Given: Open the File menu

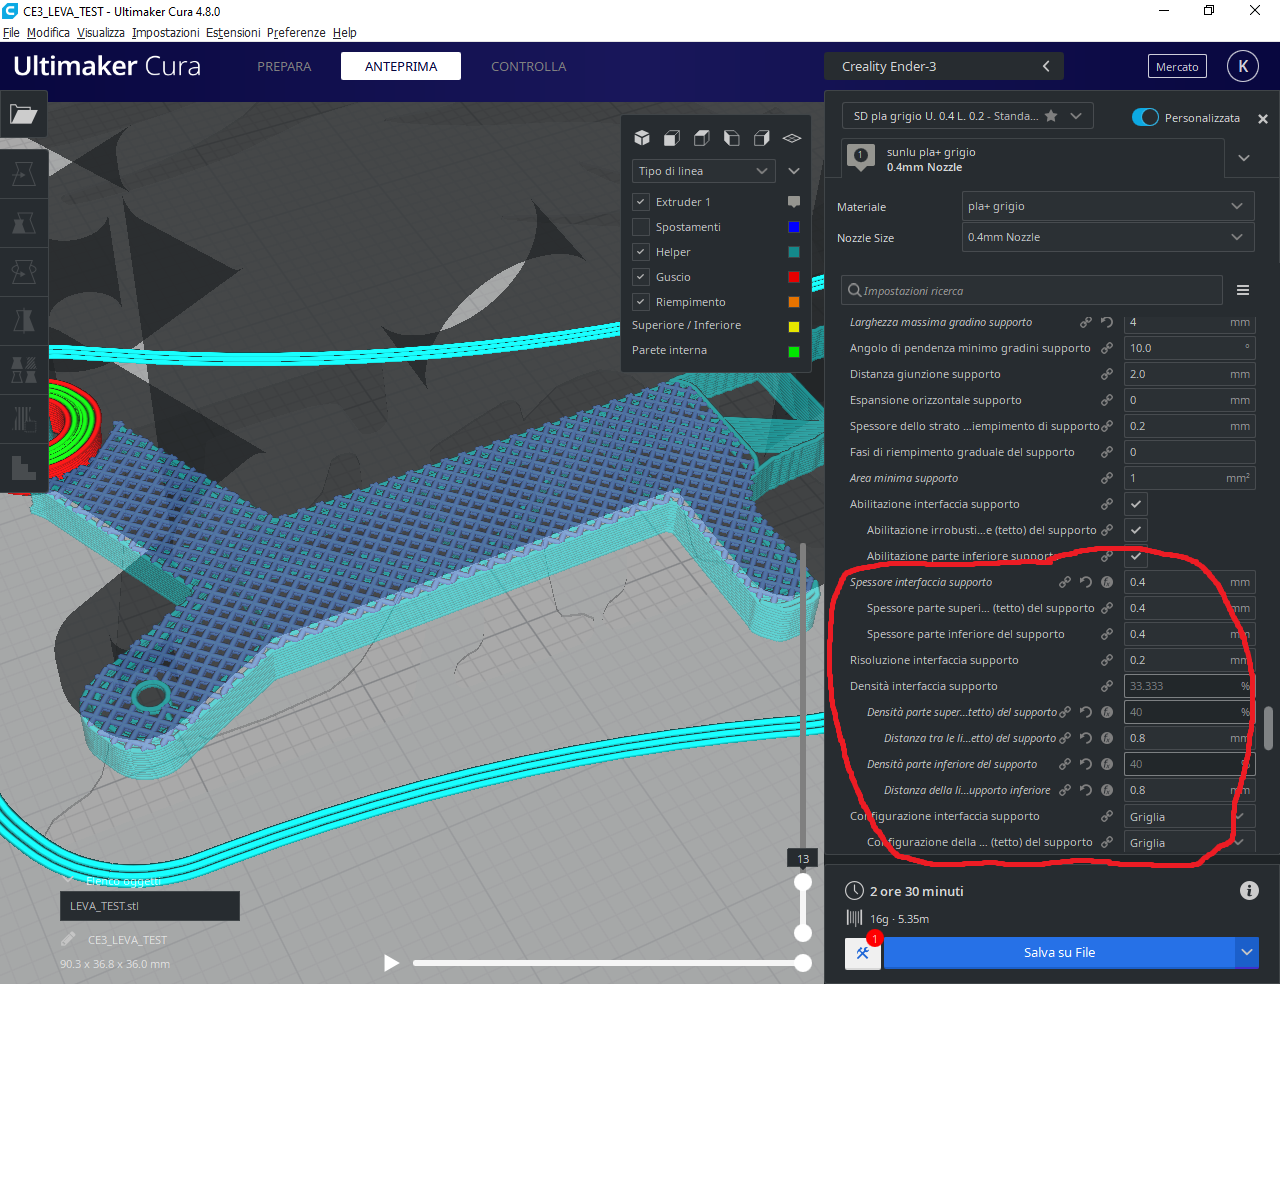Looking at the screenshot, I should pyautogui.click(x=11, y=33).
